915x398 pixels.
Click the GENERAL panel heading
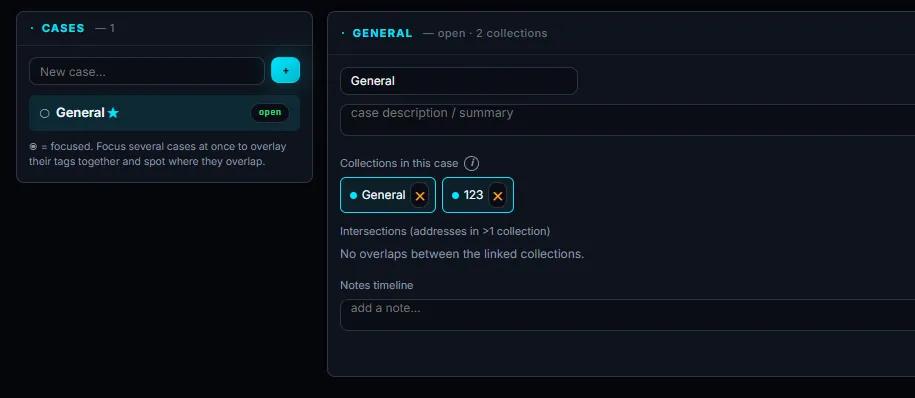pyautogui.click(x=382, y=33)
